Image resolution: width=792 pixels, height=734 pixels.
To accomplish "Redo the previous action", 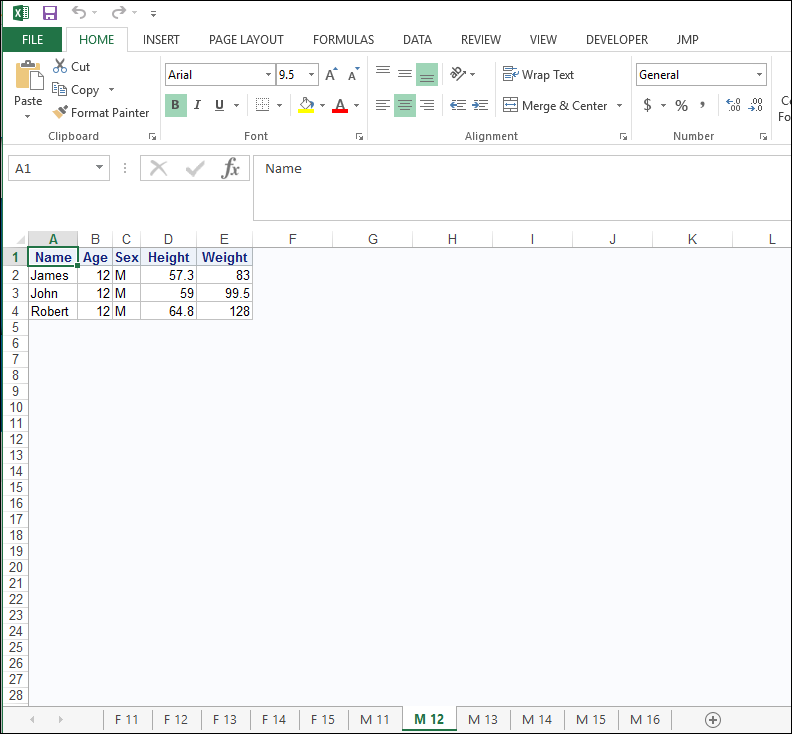I will tap(119, 12).
